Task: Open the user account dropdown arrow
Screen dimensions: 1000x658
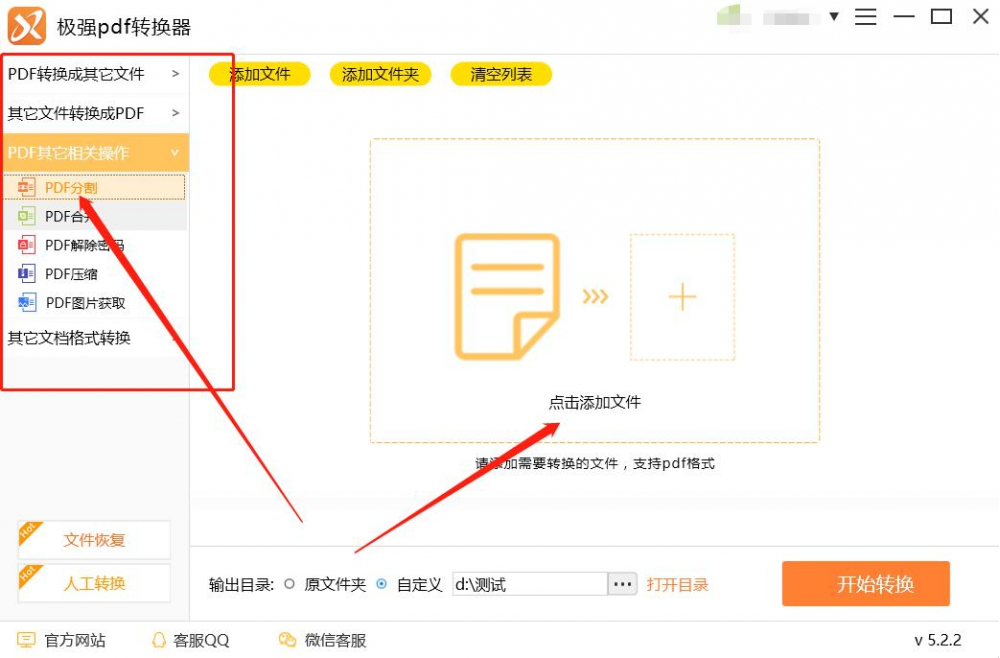Action: [x=834, y=17]
